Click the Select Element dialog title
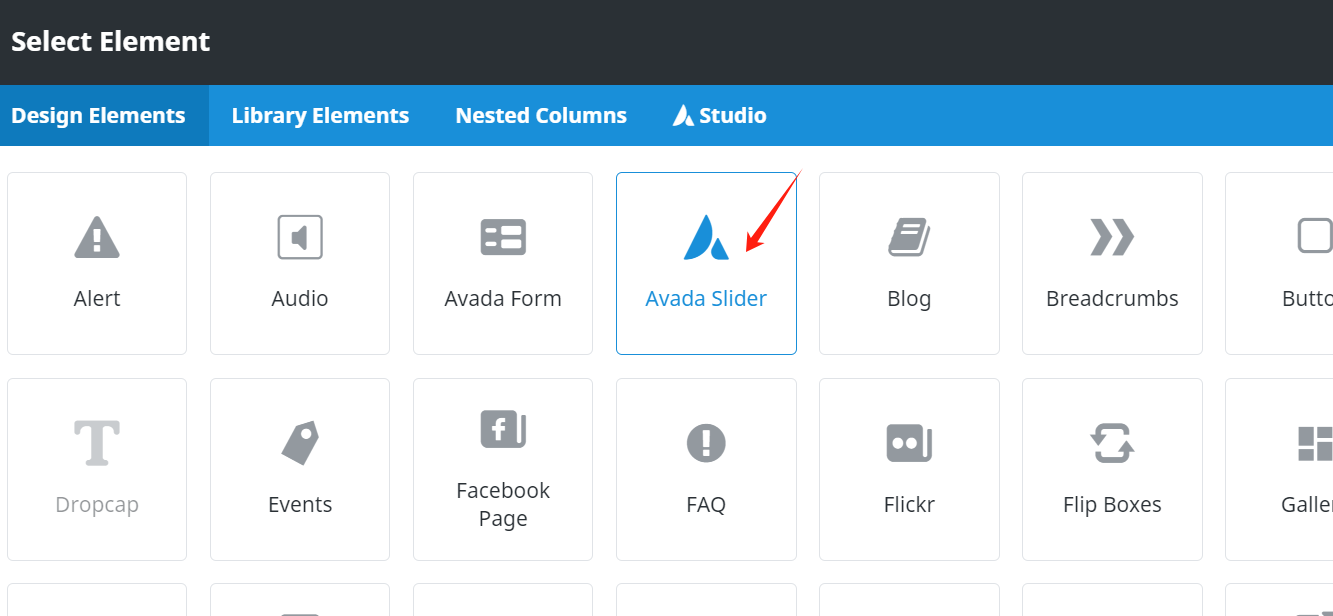 [110, 41]
